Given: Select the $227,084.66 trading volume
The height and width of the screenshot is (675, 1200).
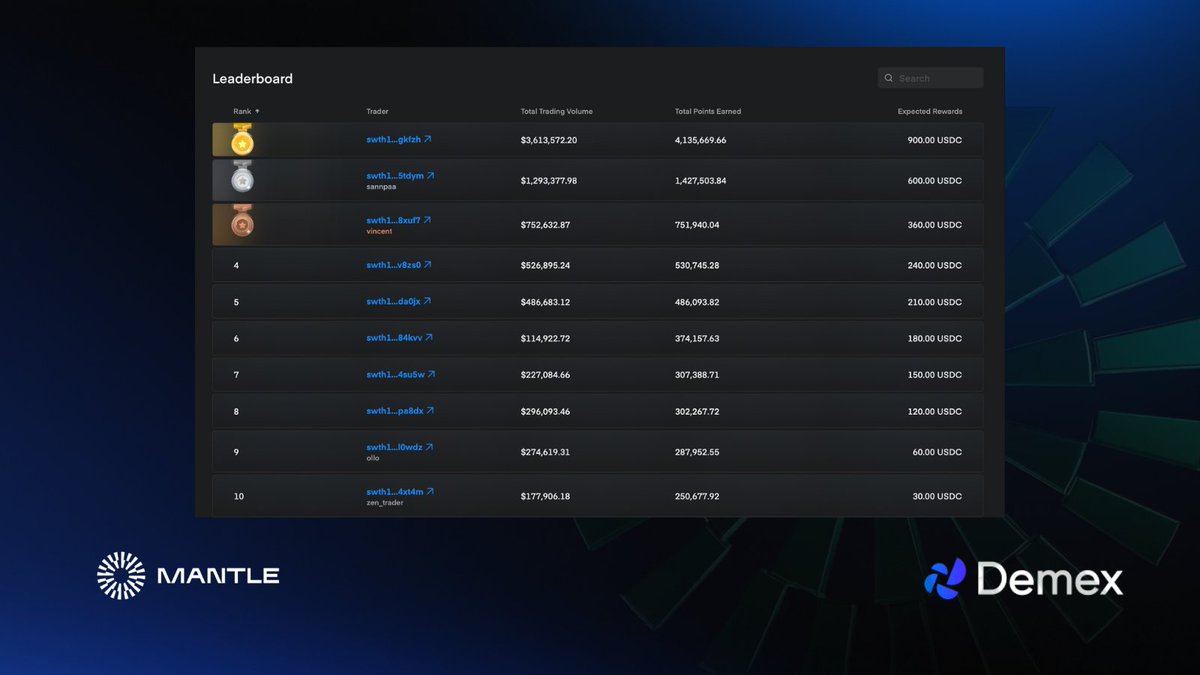Looking at the screenshot, I should 545,375.
